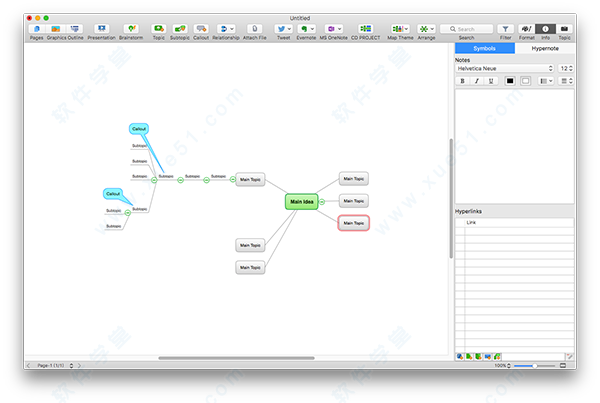Screen dimensions: 600x403
Task: Toggle the Info inspector panel
Action: point(545,29)
